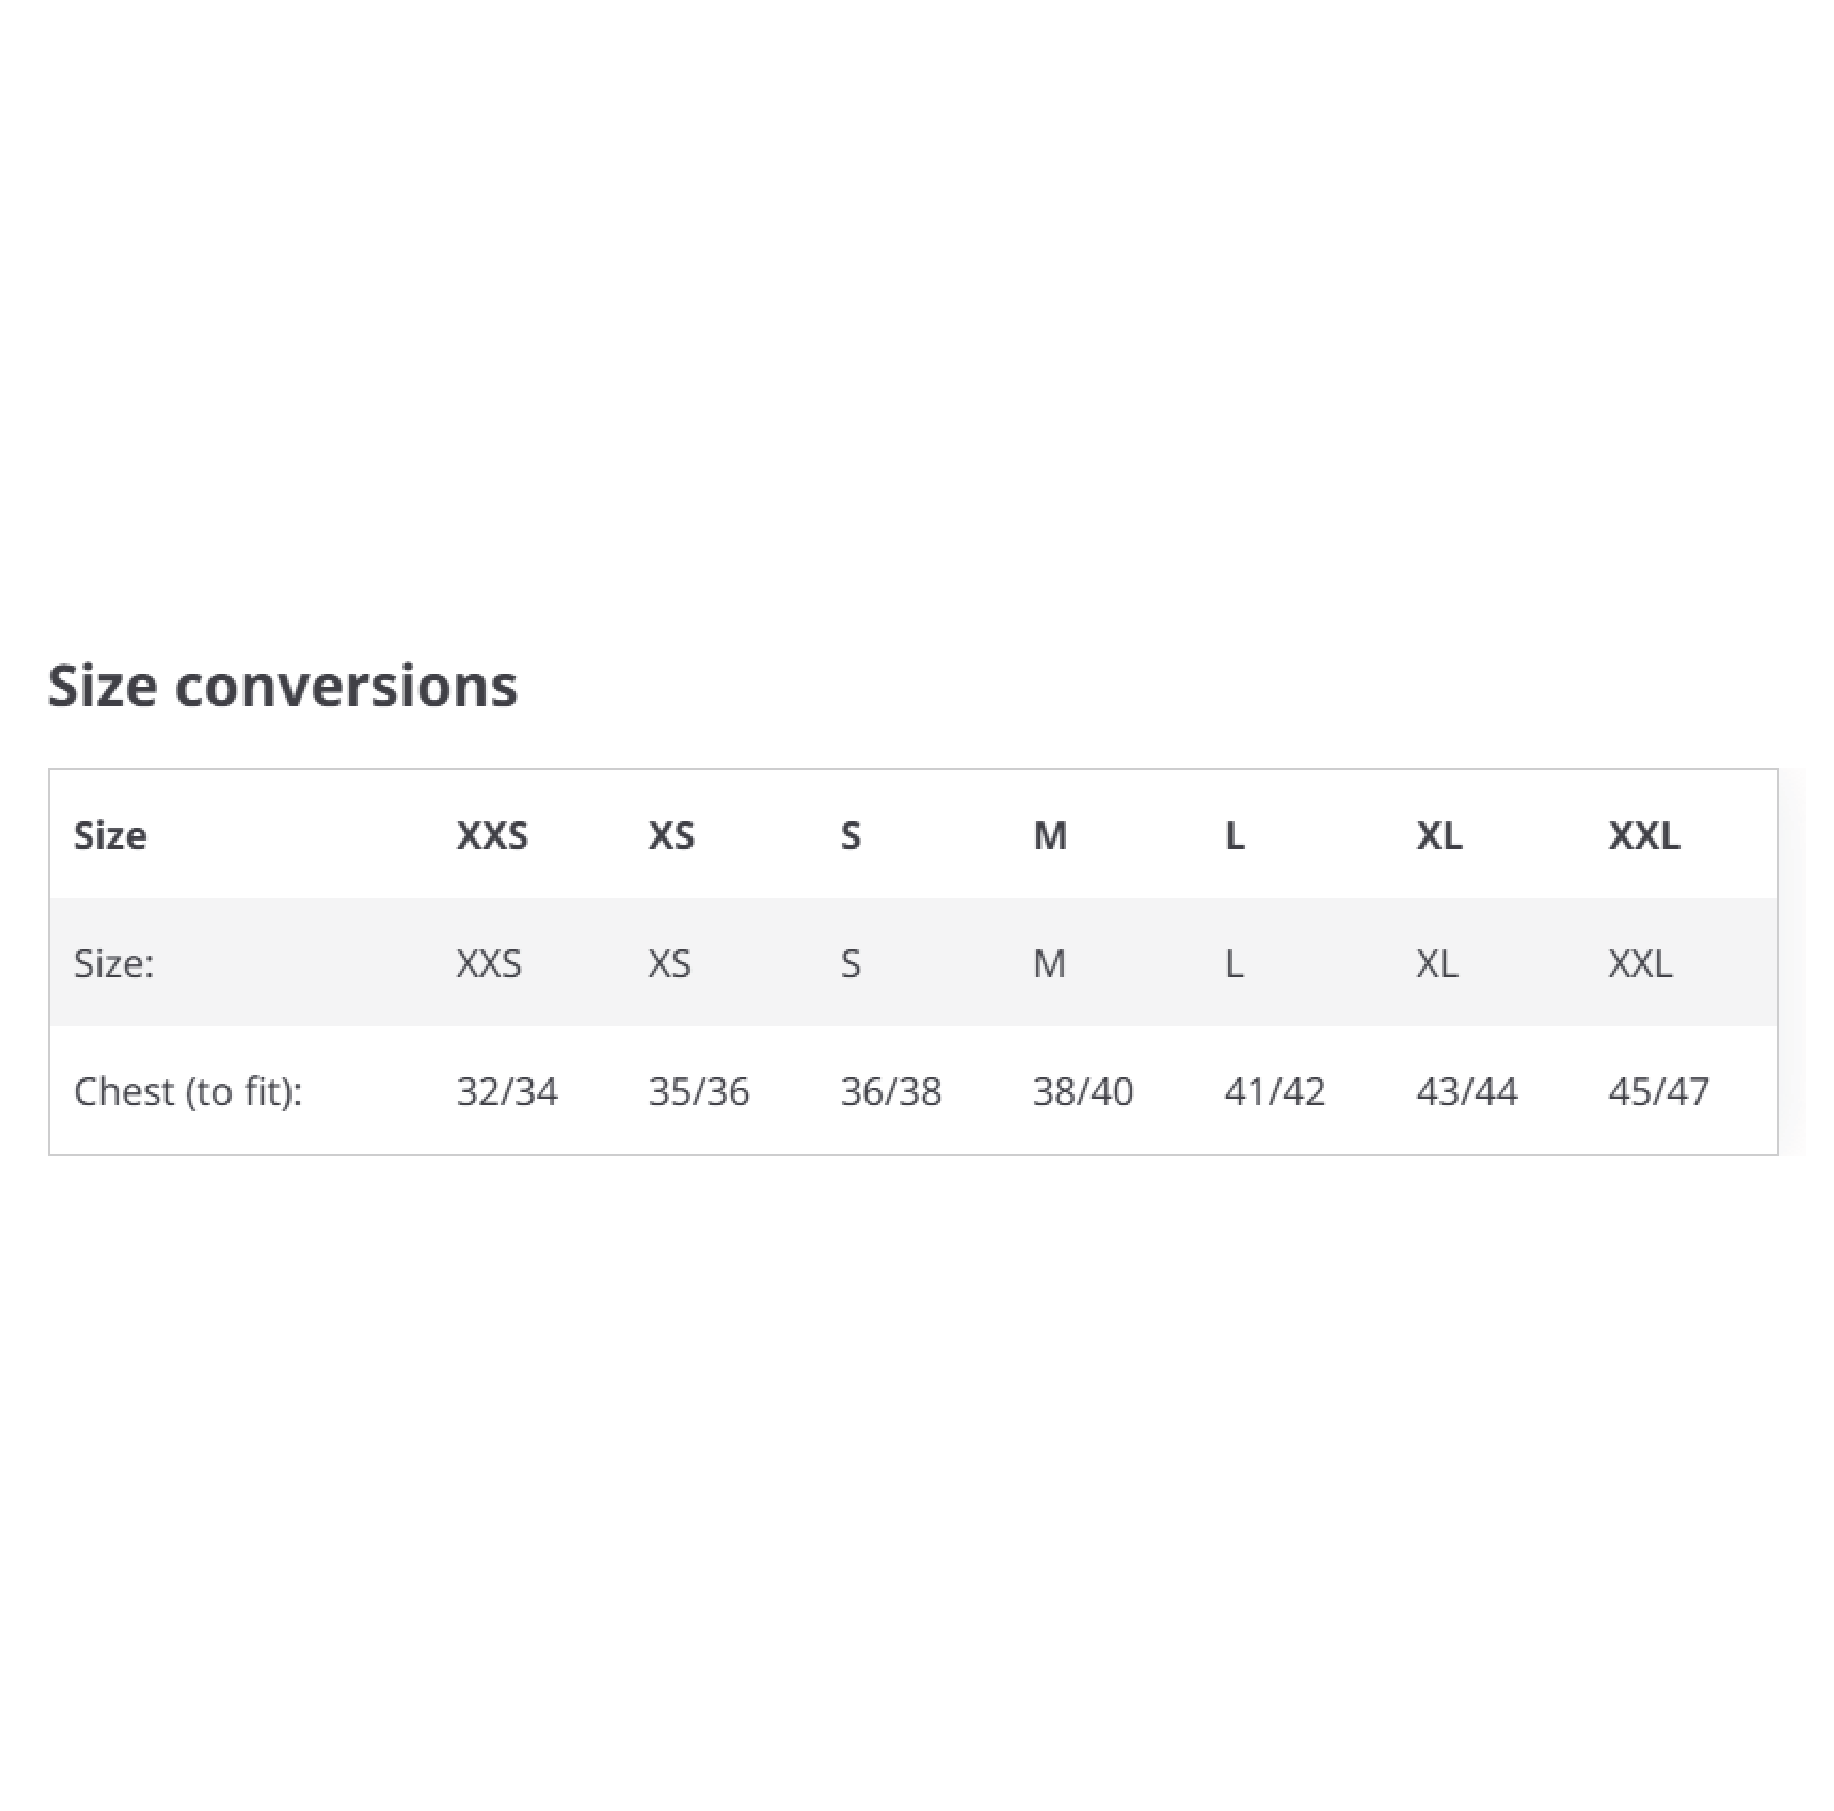Click the Chest (to fit) row label
The image size is (1834, 1811).
coord(188,1091)
